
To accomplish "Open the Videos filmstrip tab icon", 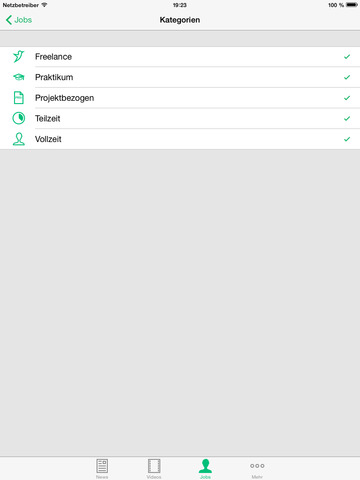I will [x=154, y=466].
